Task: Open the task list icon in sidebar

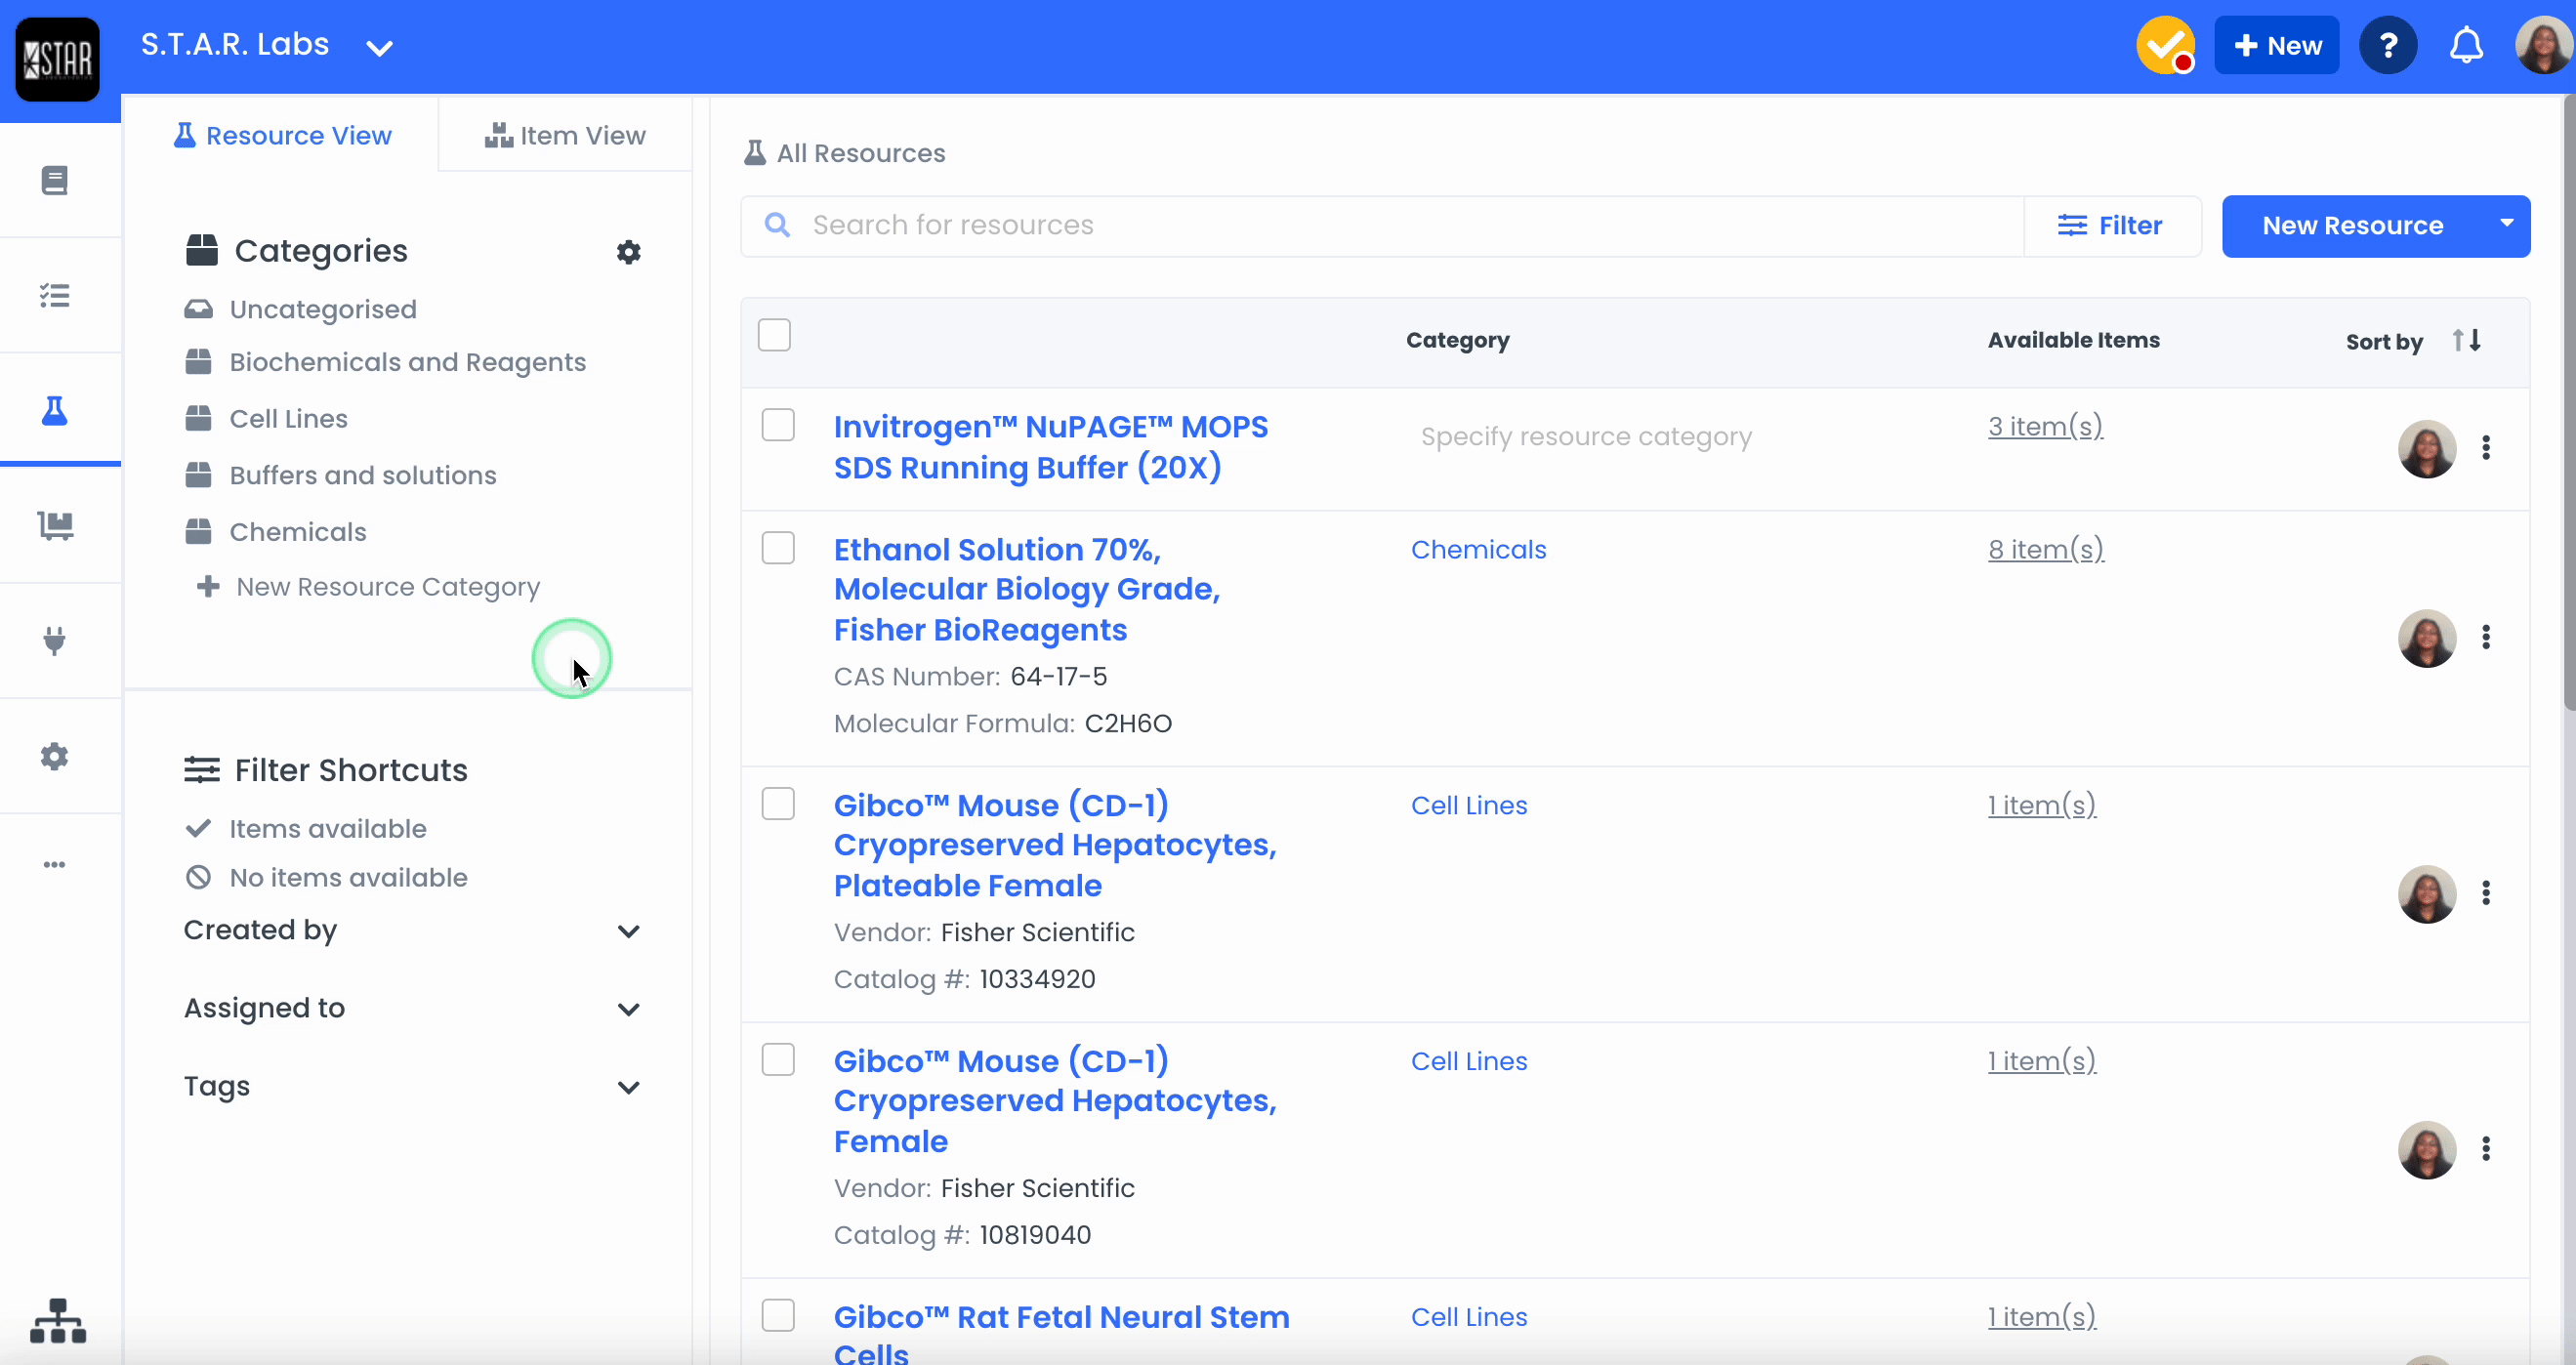Action: (55, 296)
